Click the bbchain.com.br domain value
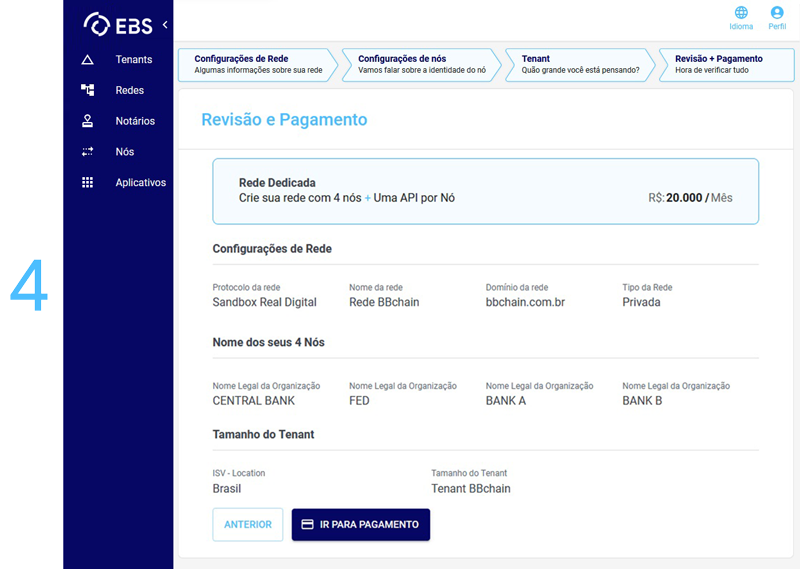The image size is (800, 569). (525, 302)
